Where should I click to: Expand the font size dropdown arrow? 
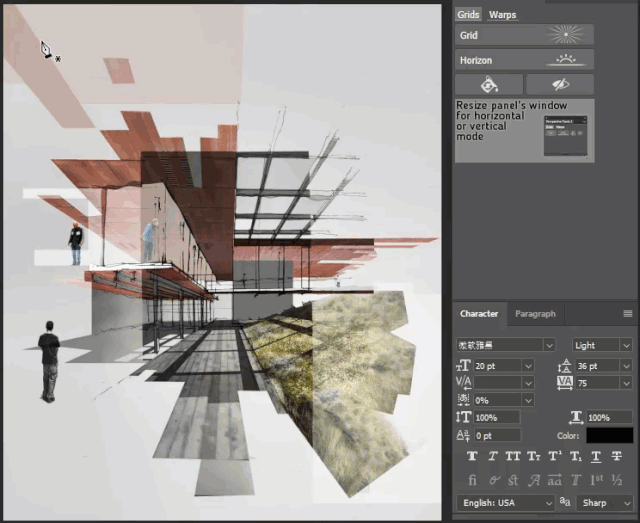pos(529,366)
